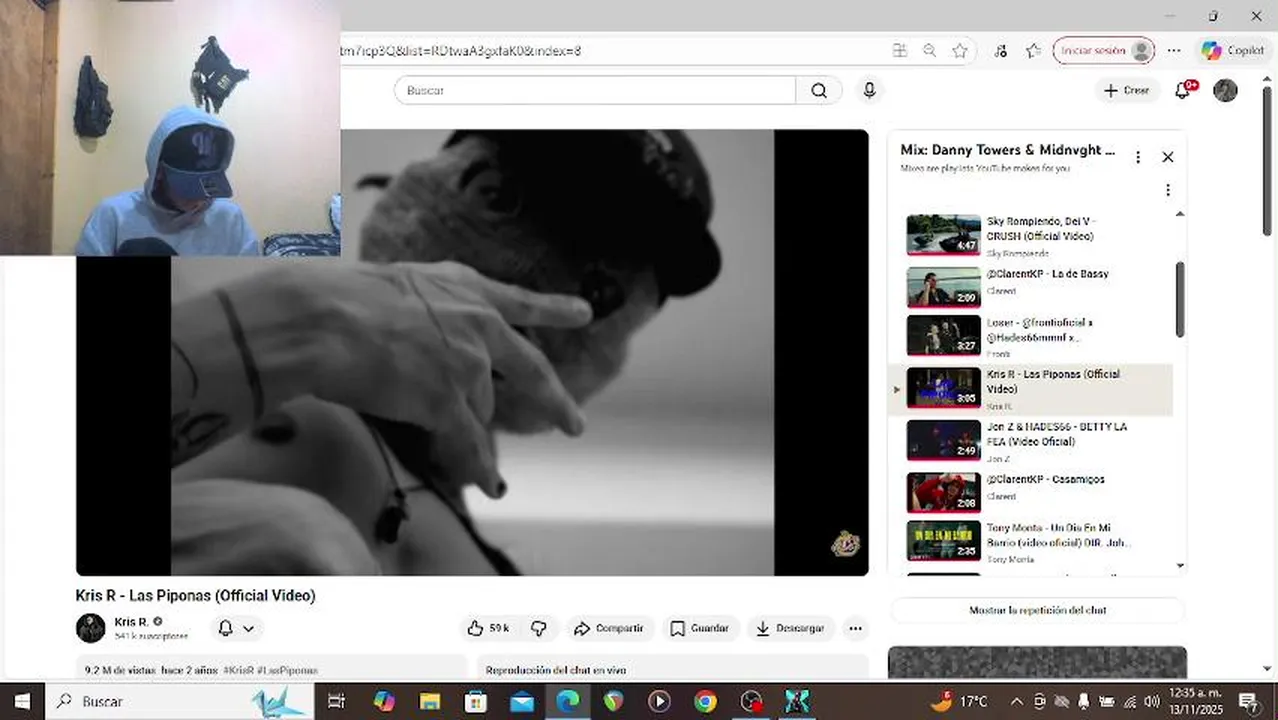Play Jon Z BETTY LA FEA thumbnail

click(944, 440)
